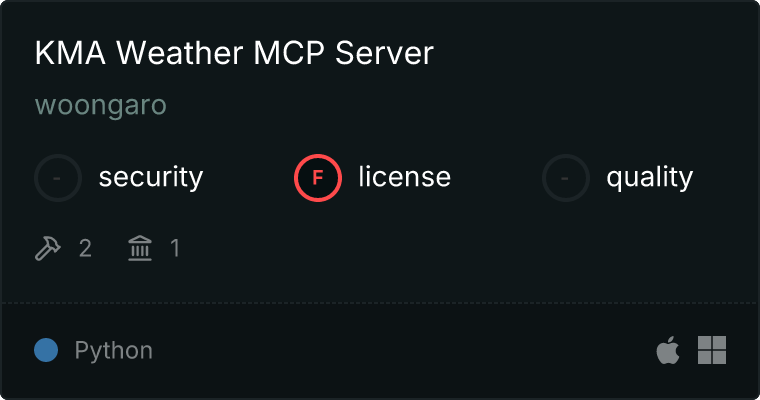The height and width of the screenshot is (400, 760).
Task: Click the quality grade dash circle
Action: point(566,178)
